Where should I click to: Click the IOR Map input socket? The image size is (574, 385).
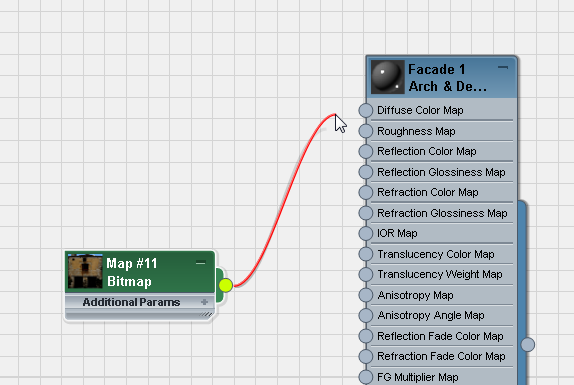point(365,233)
